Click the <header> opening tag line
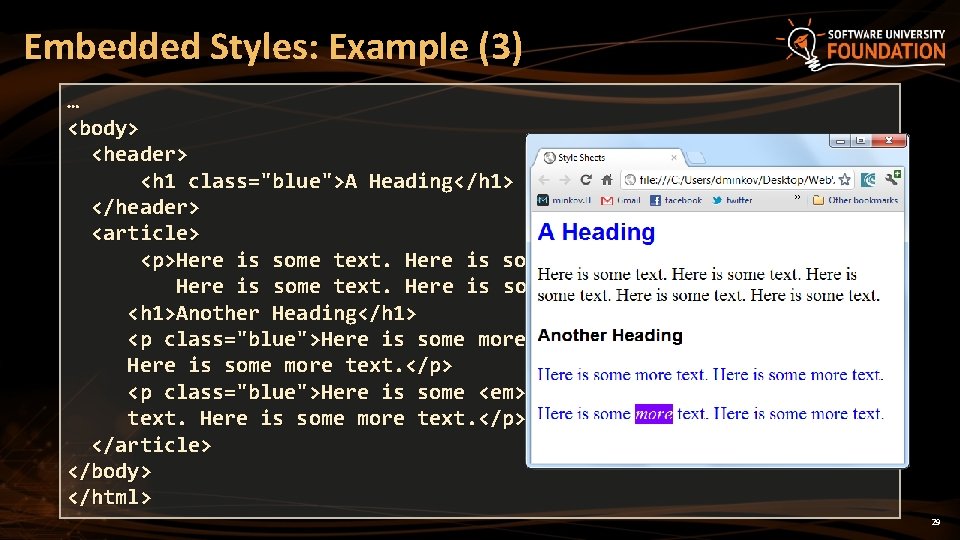Screen dimensions: 960x540 (x=139, y=154)
